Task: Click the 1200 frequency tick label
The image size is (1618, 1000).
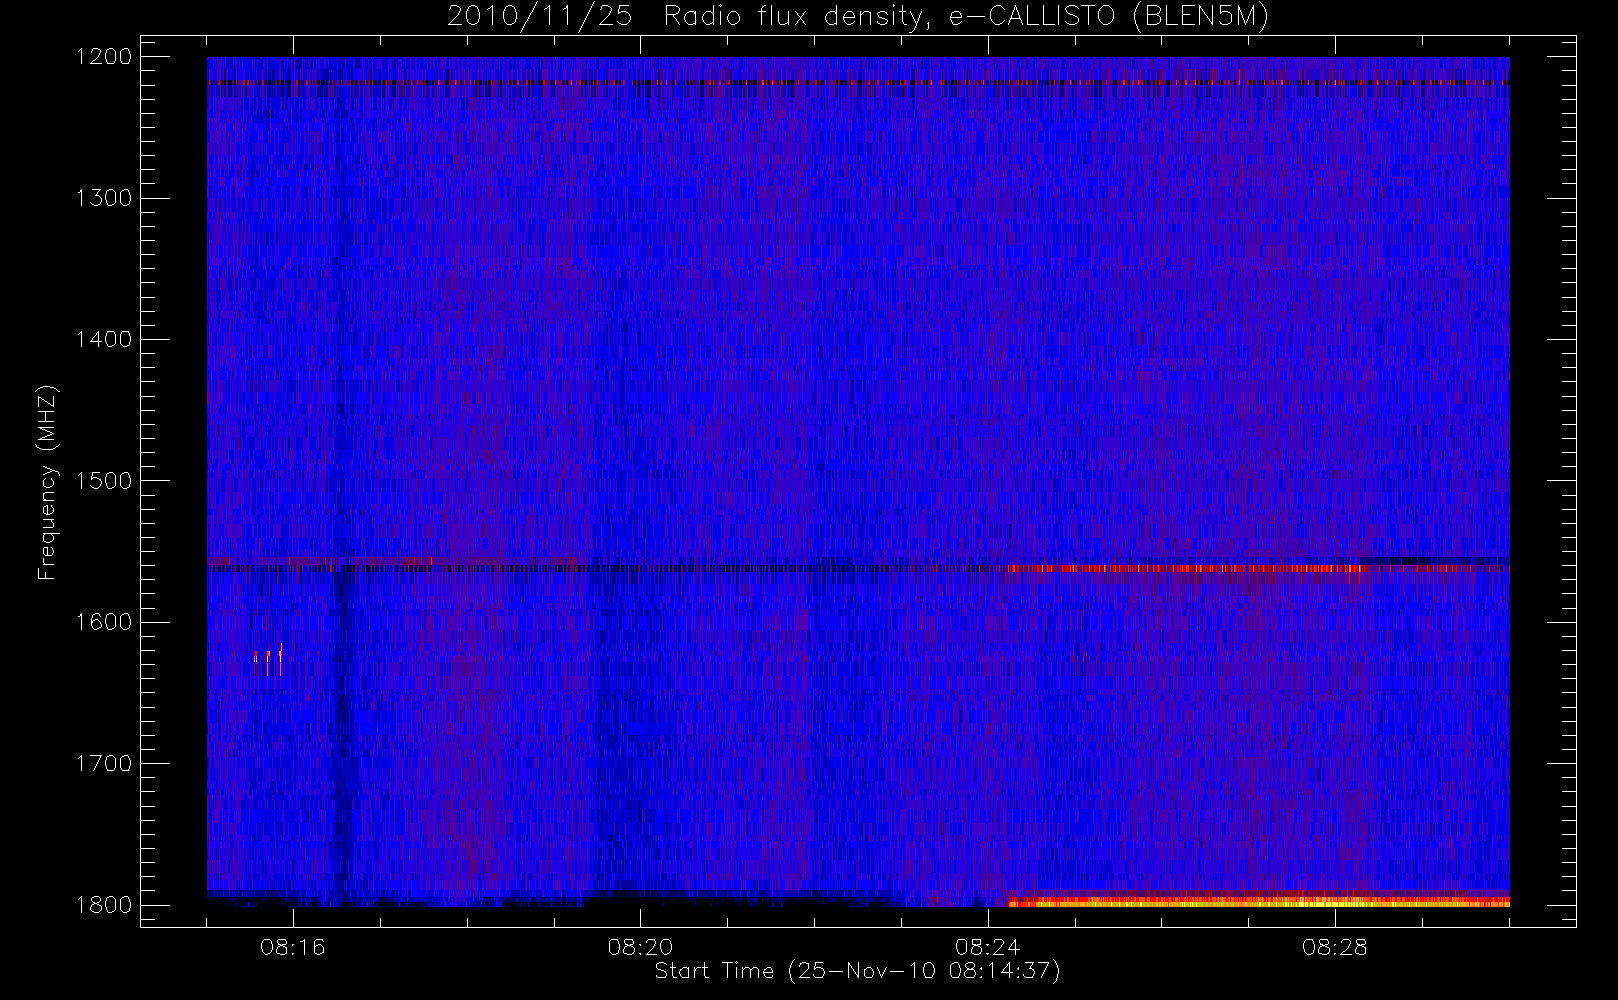Action: [x=104, y=57]
